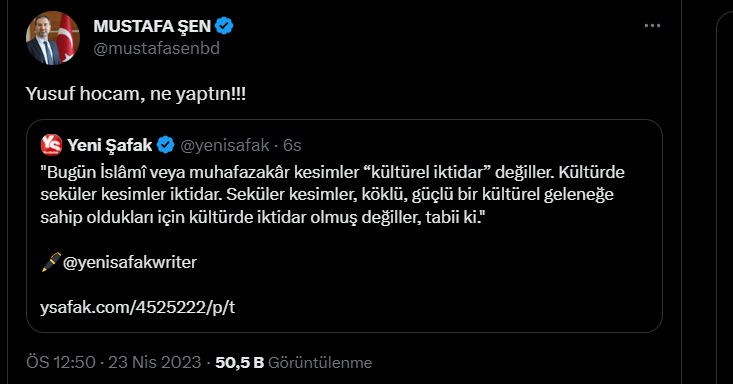Screen dimensions: 733x384
Task: Go to the @yenisafak handle
Action: (225, 145)
